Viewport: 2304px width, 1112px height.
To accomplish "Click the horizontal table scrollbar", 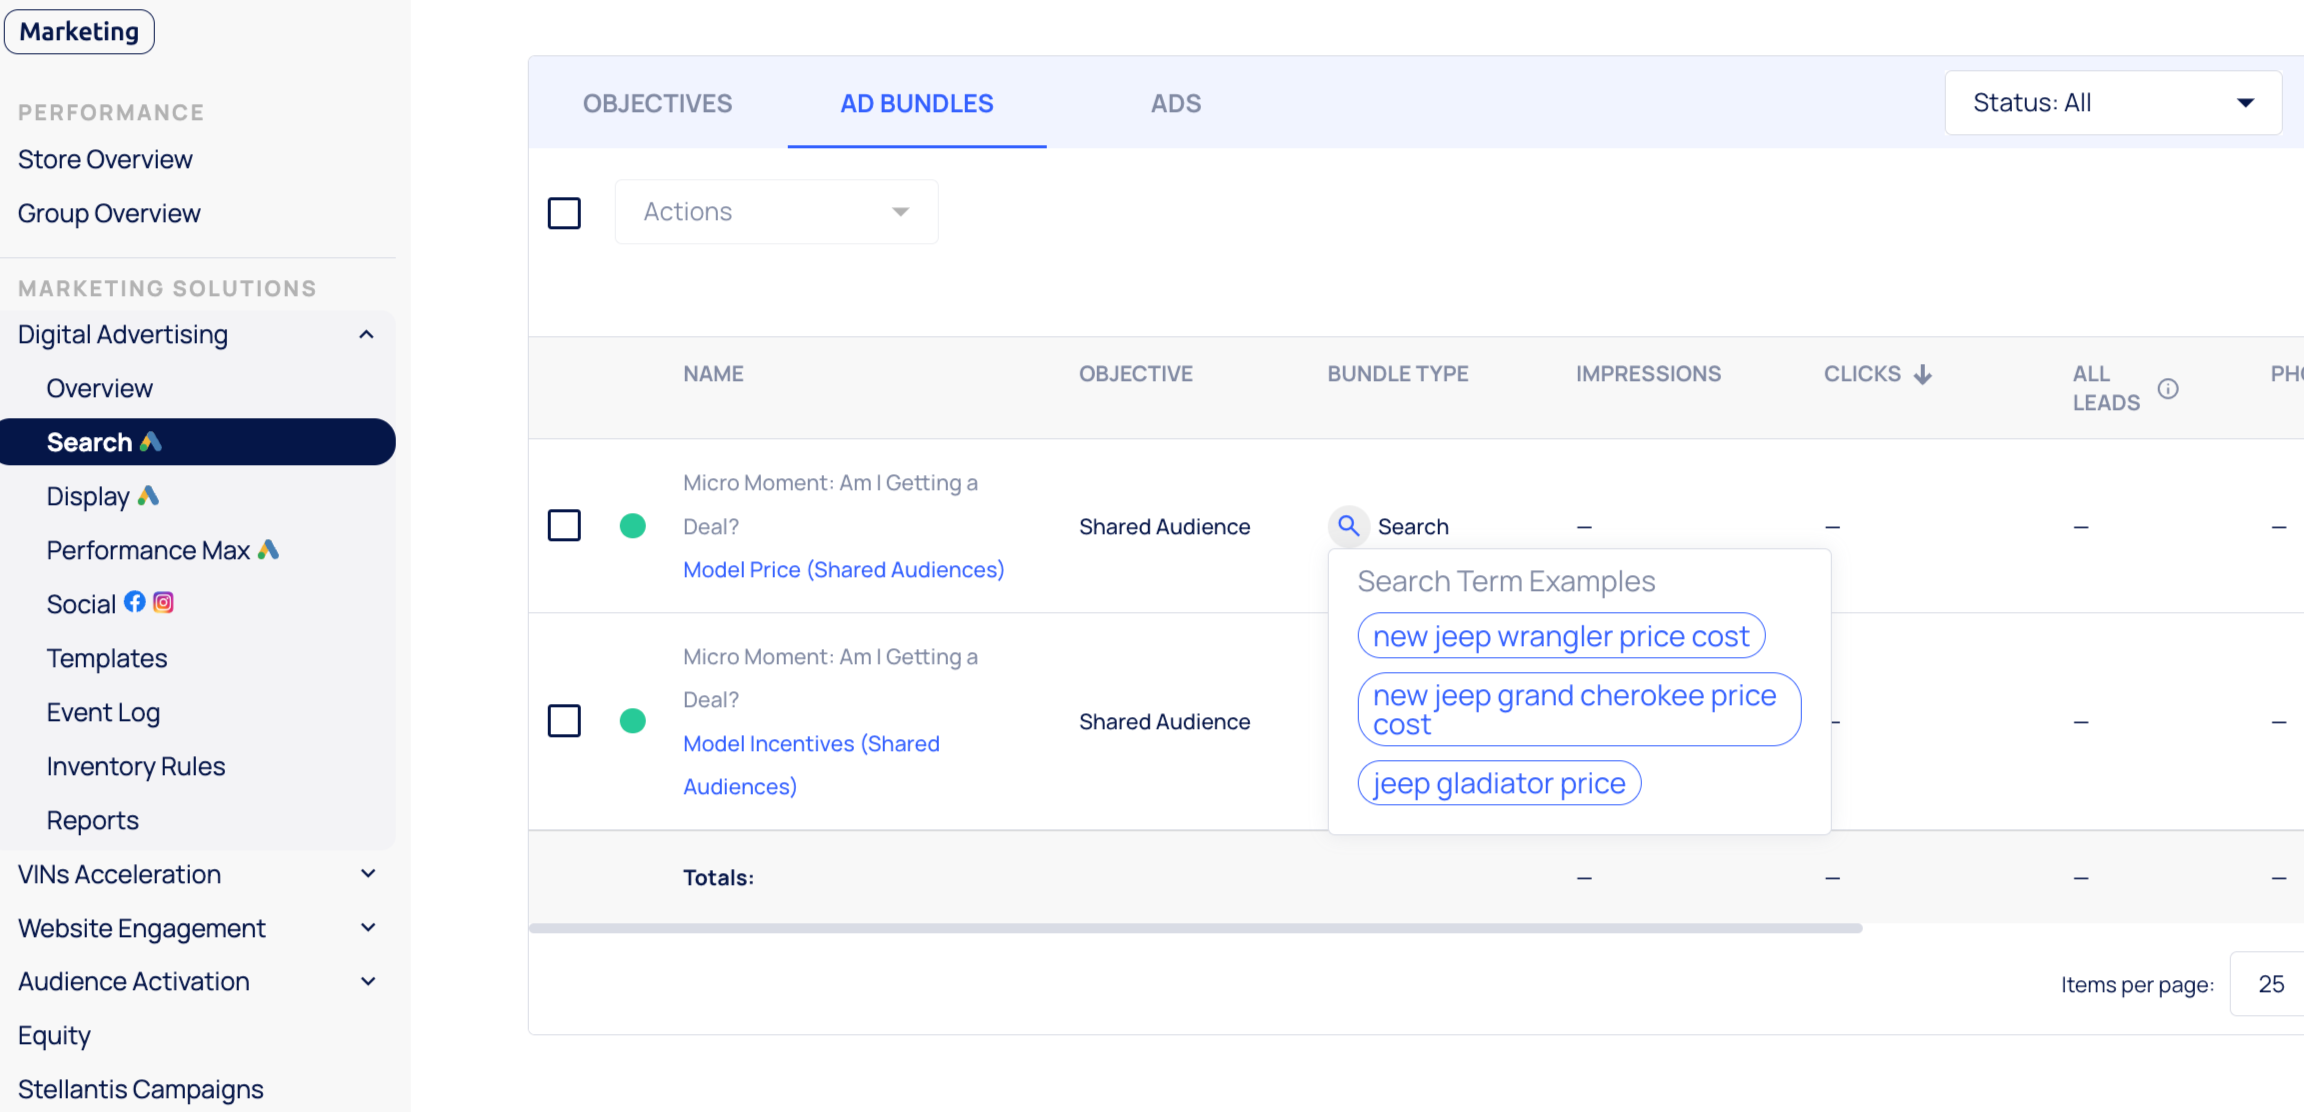I will 1195,928.
